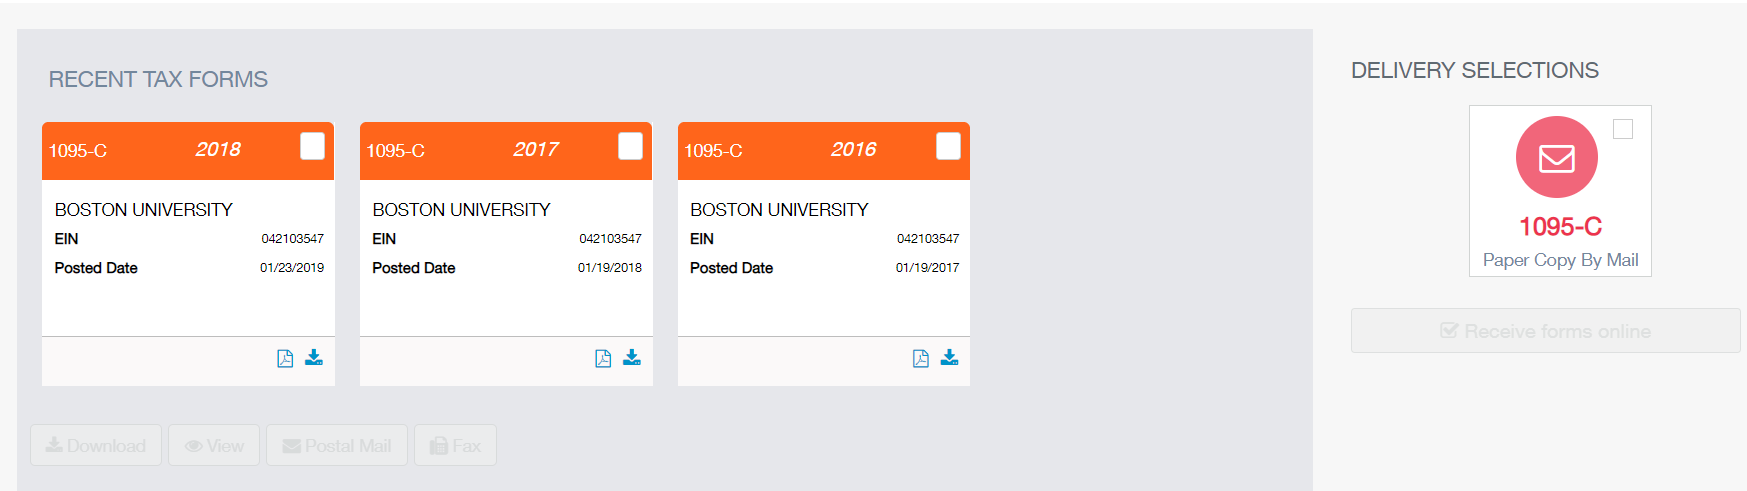Select the 1095-C Paper Copy By Mail tile

[x=1560, y=240]
